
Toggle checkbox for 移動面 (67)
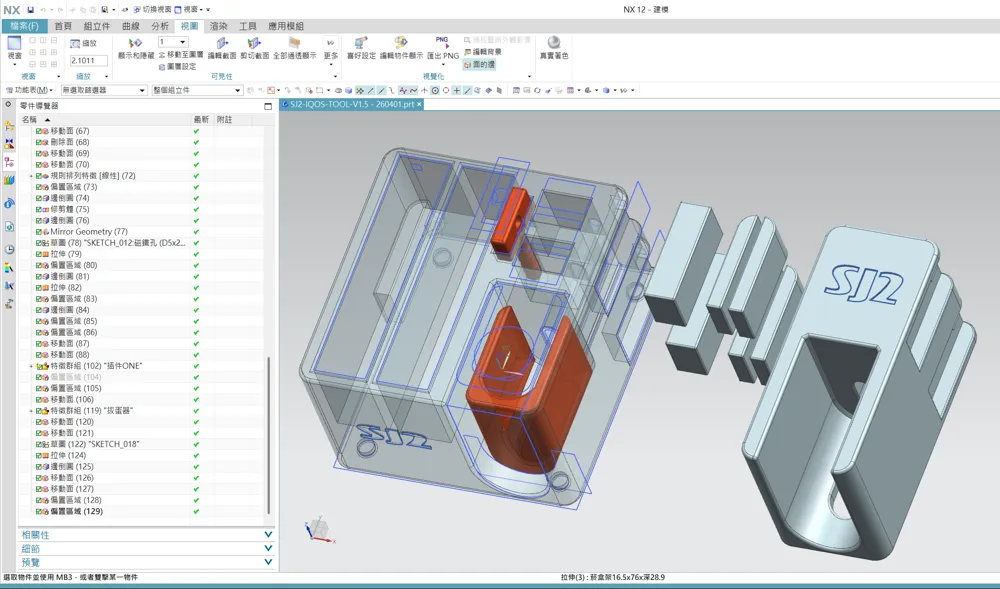coord(39,131)
